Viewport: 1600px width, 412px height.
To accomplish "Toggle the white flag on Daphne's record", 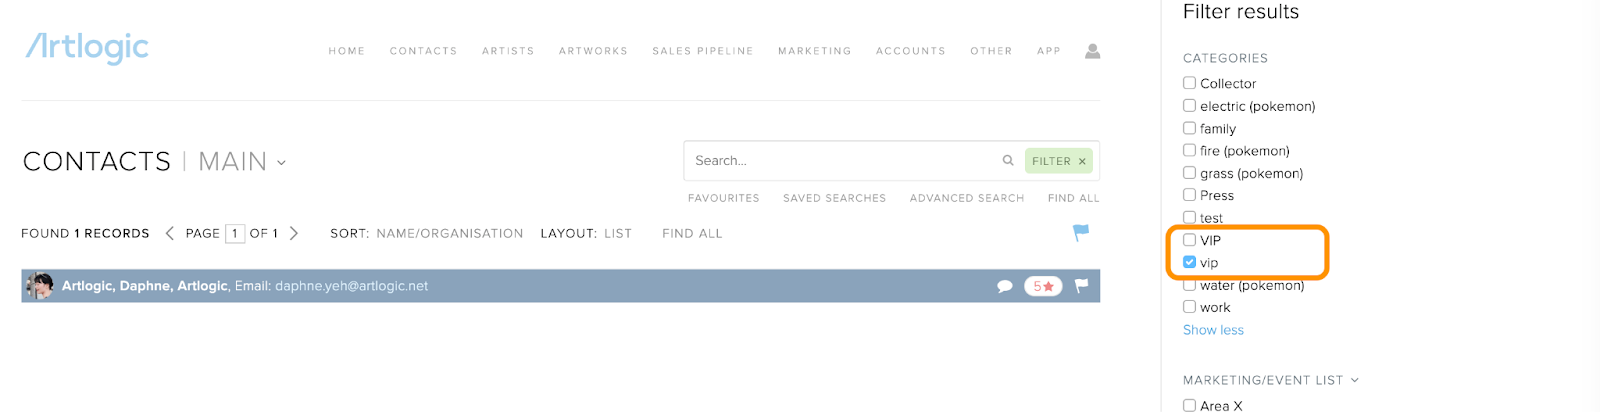I will pos(1081,286).
